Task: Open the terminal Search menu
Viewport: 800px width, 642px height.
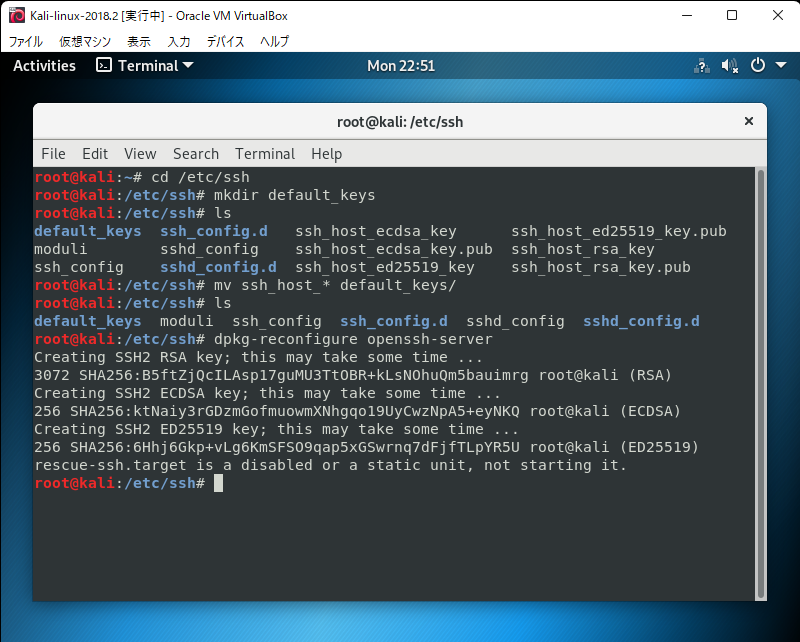Action: (x=196, y=154)
